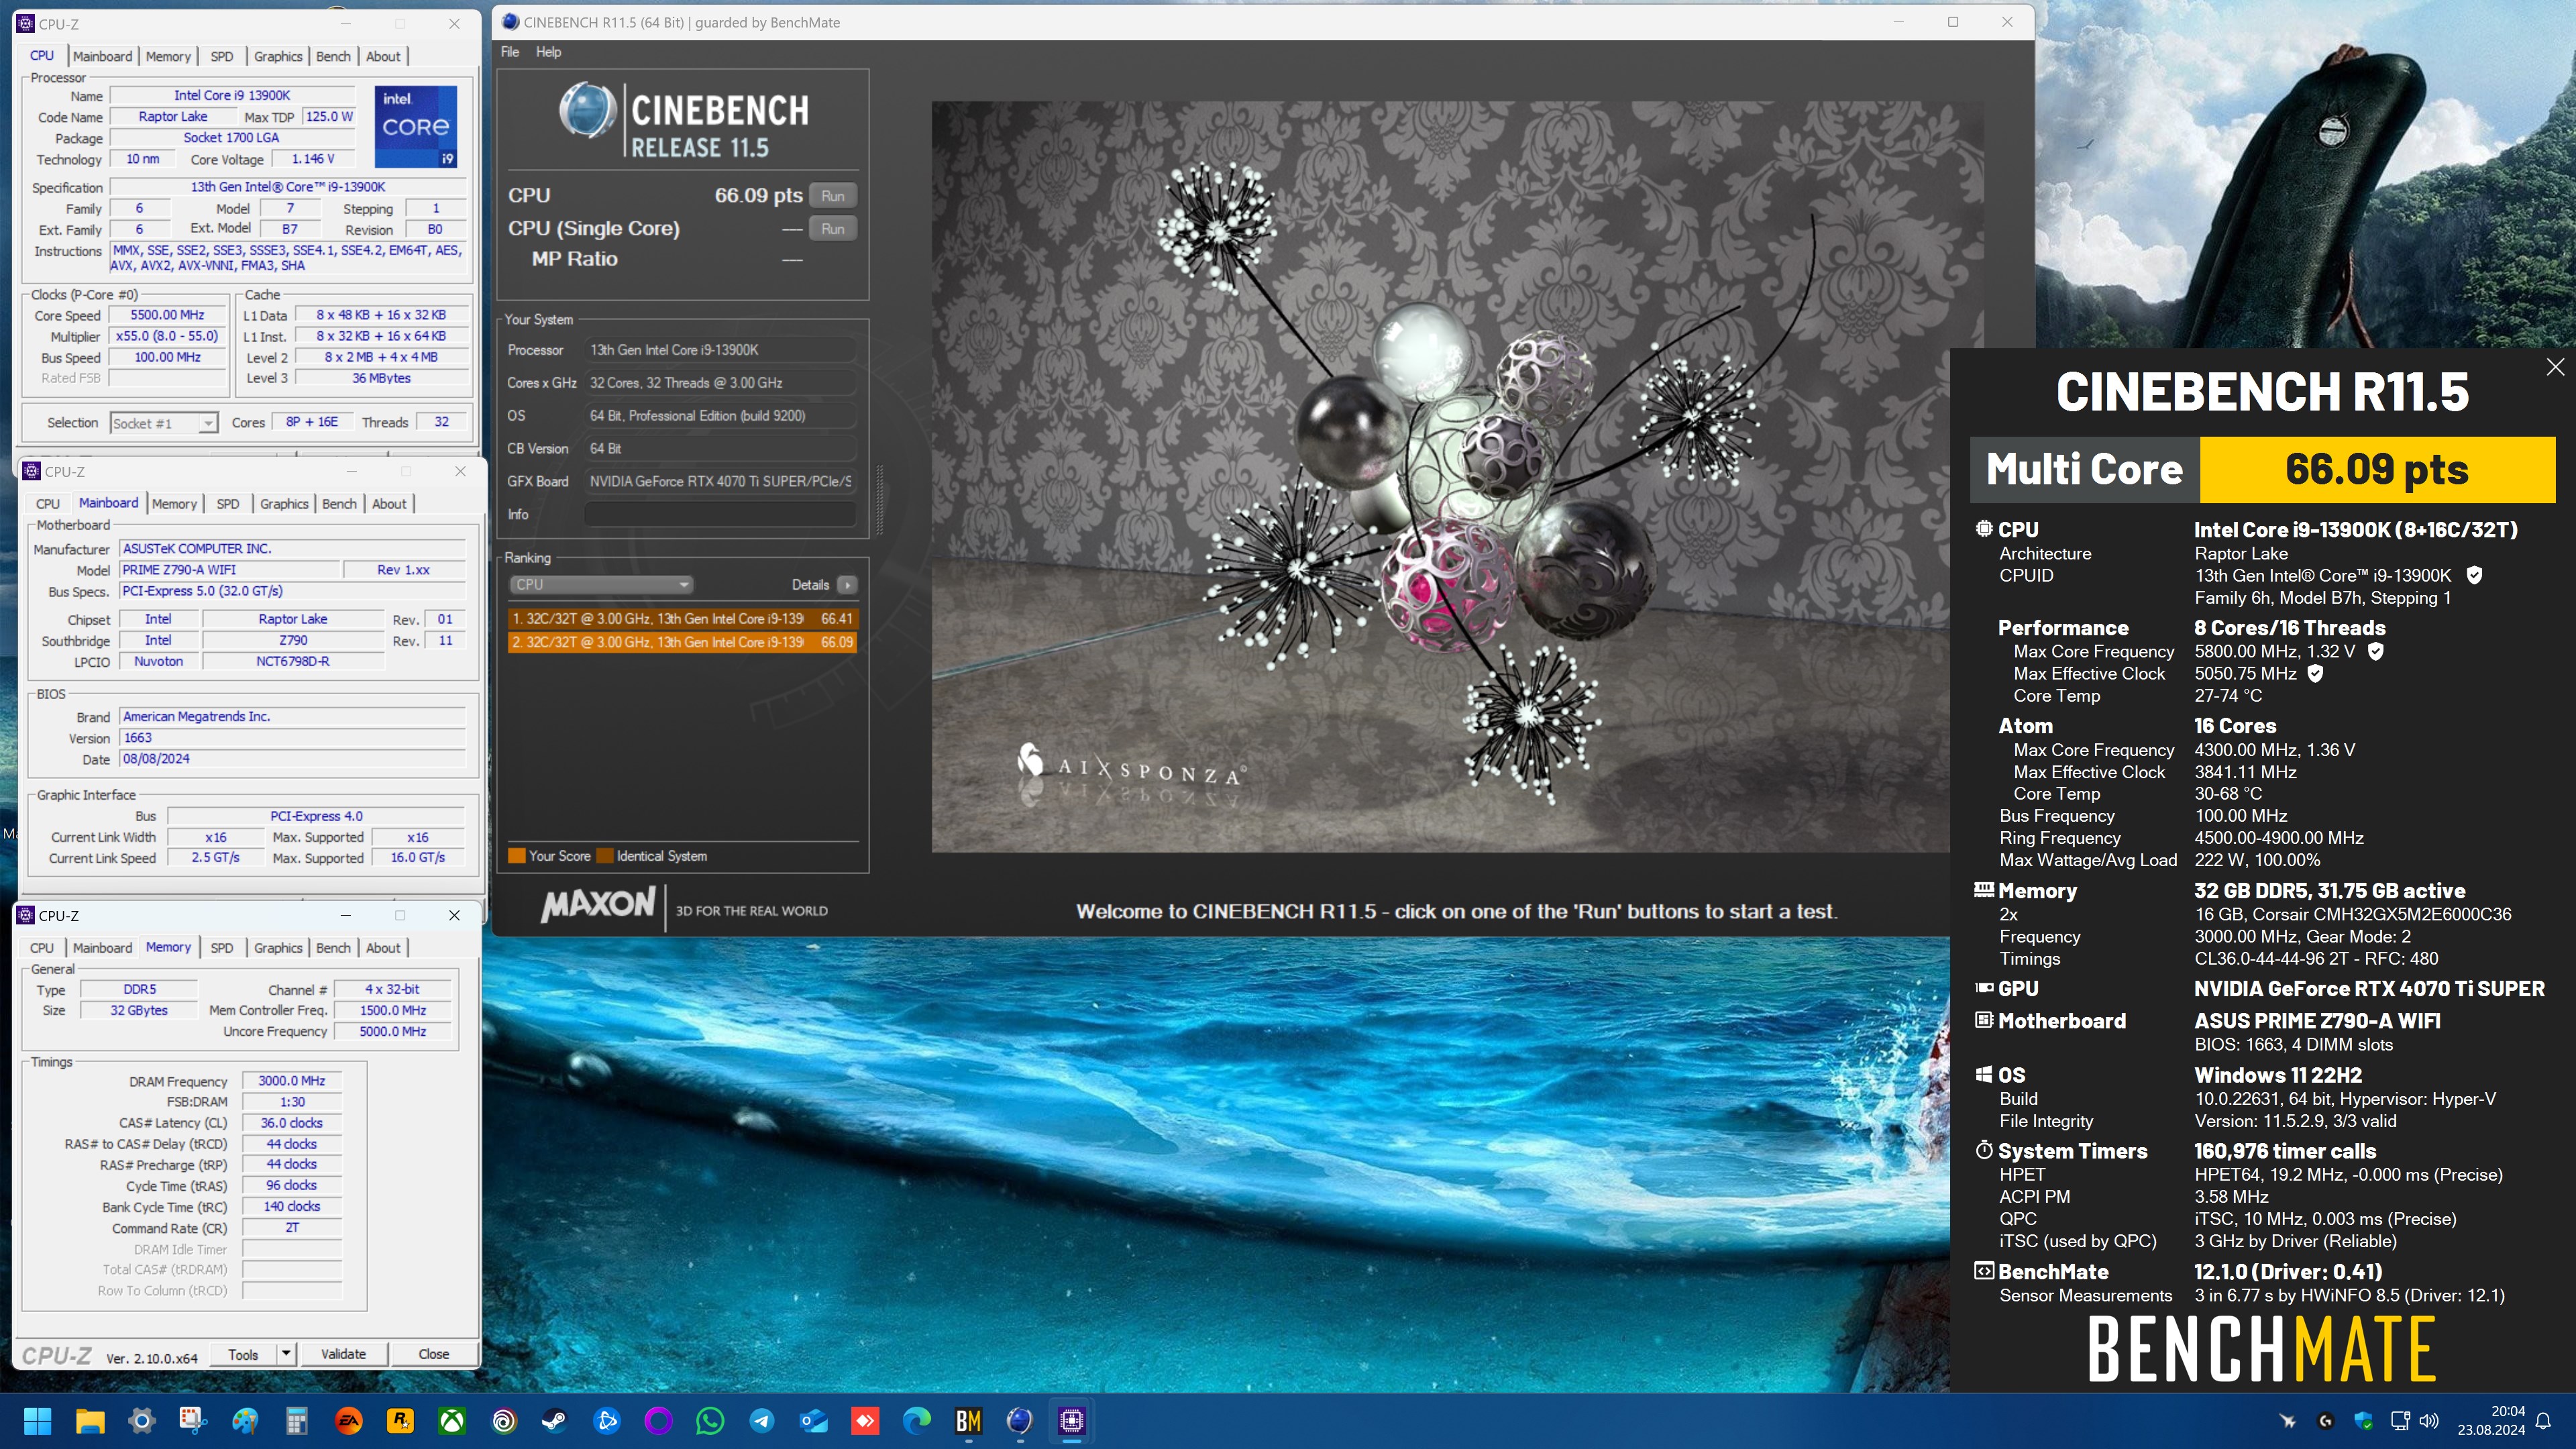The image size is (2576, 1449).
Task: Close the BenchMate result panel
Action: [x=2555, y=367]
